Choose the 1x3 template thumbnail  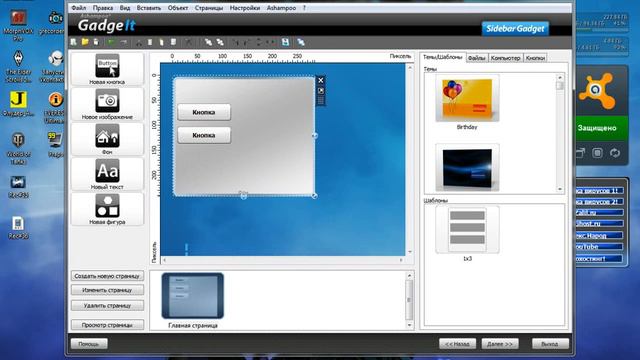467,230
